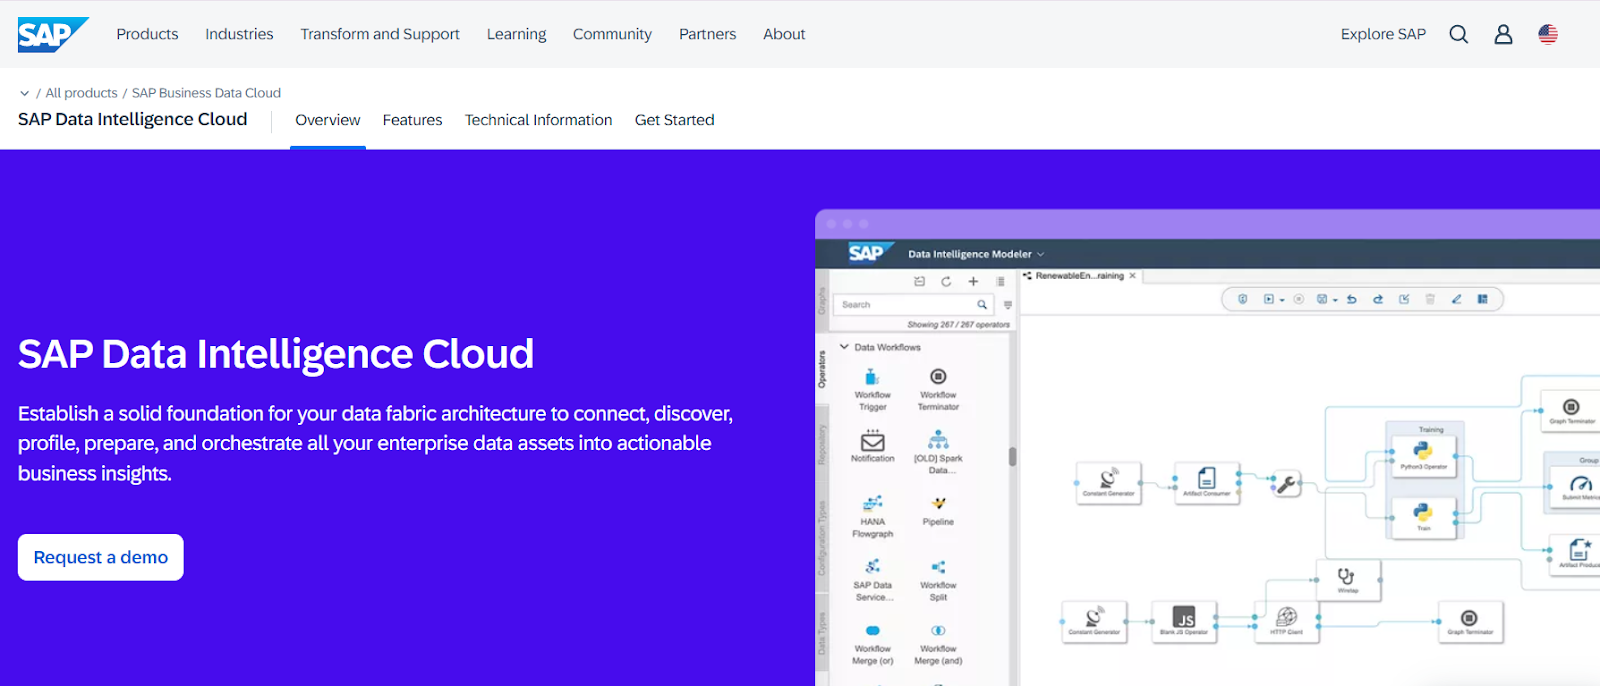Expand the breadcrumb chevron before All products
The image size is (1600, 686).
[24, 93]
